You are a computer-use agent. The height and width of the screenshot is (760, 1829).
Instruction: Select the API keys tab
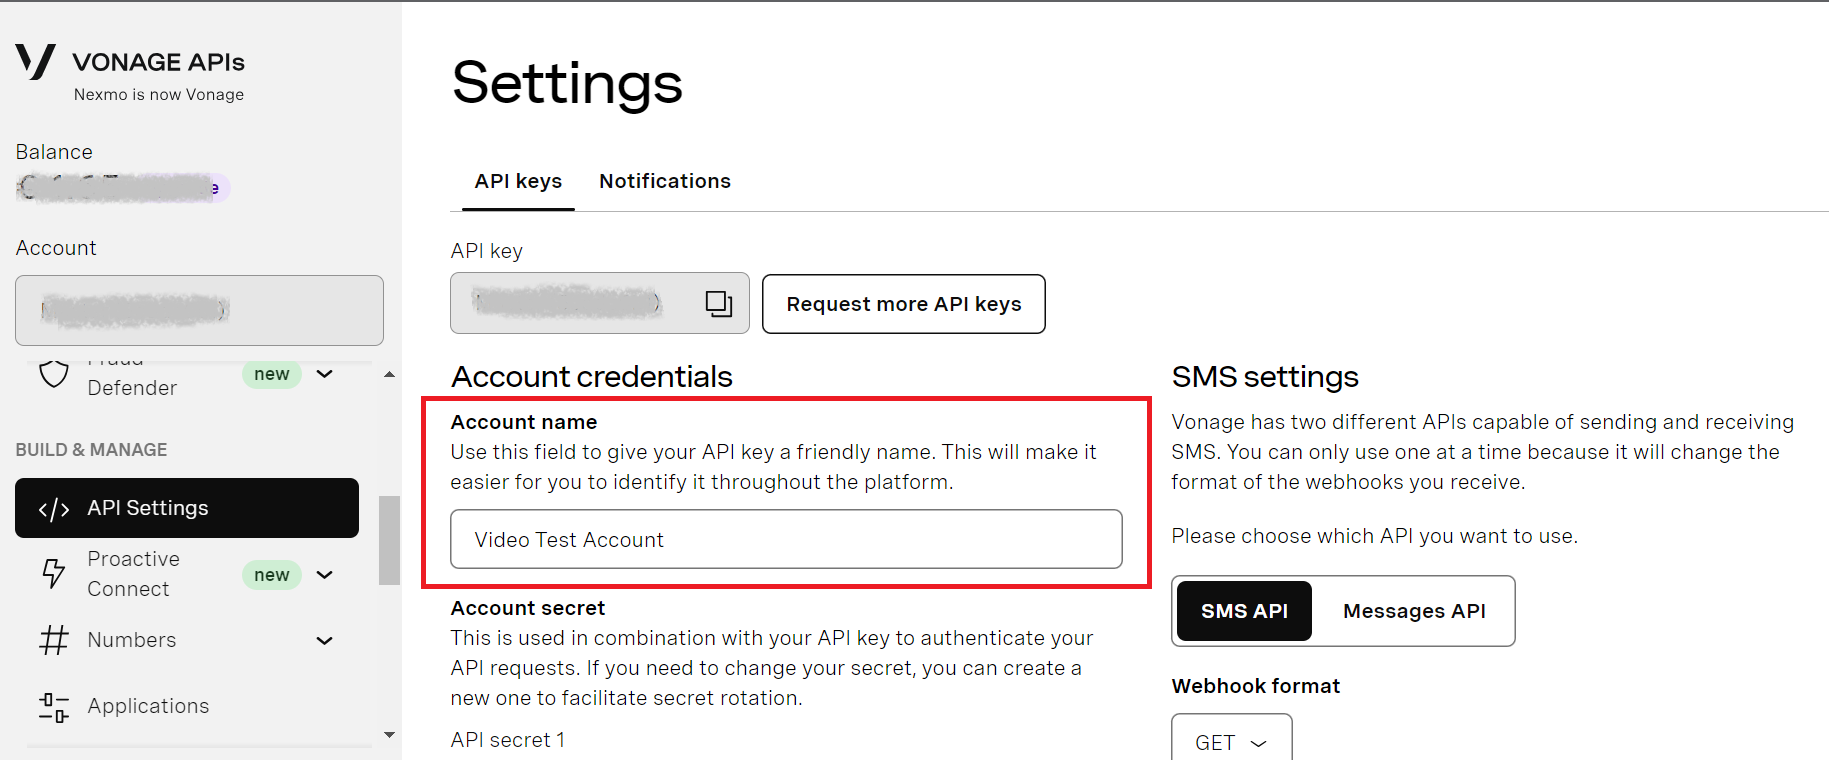pos(518,181)
